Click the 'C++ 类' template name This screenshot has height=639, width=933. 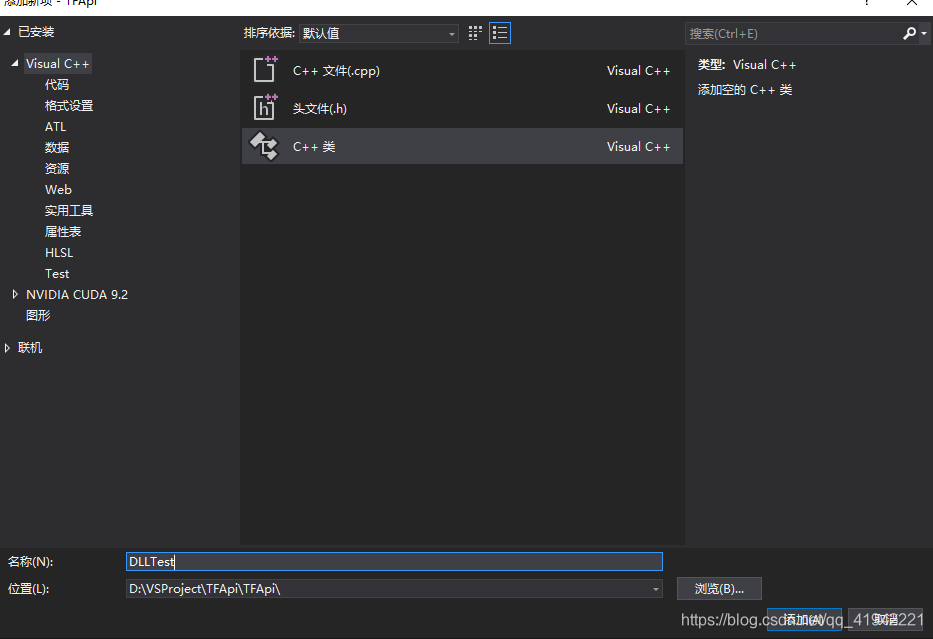(314, 147)
